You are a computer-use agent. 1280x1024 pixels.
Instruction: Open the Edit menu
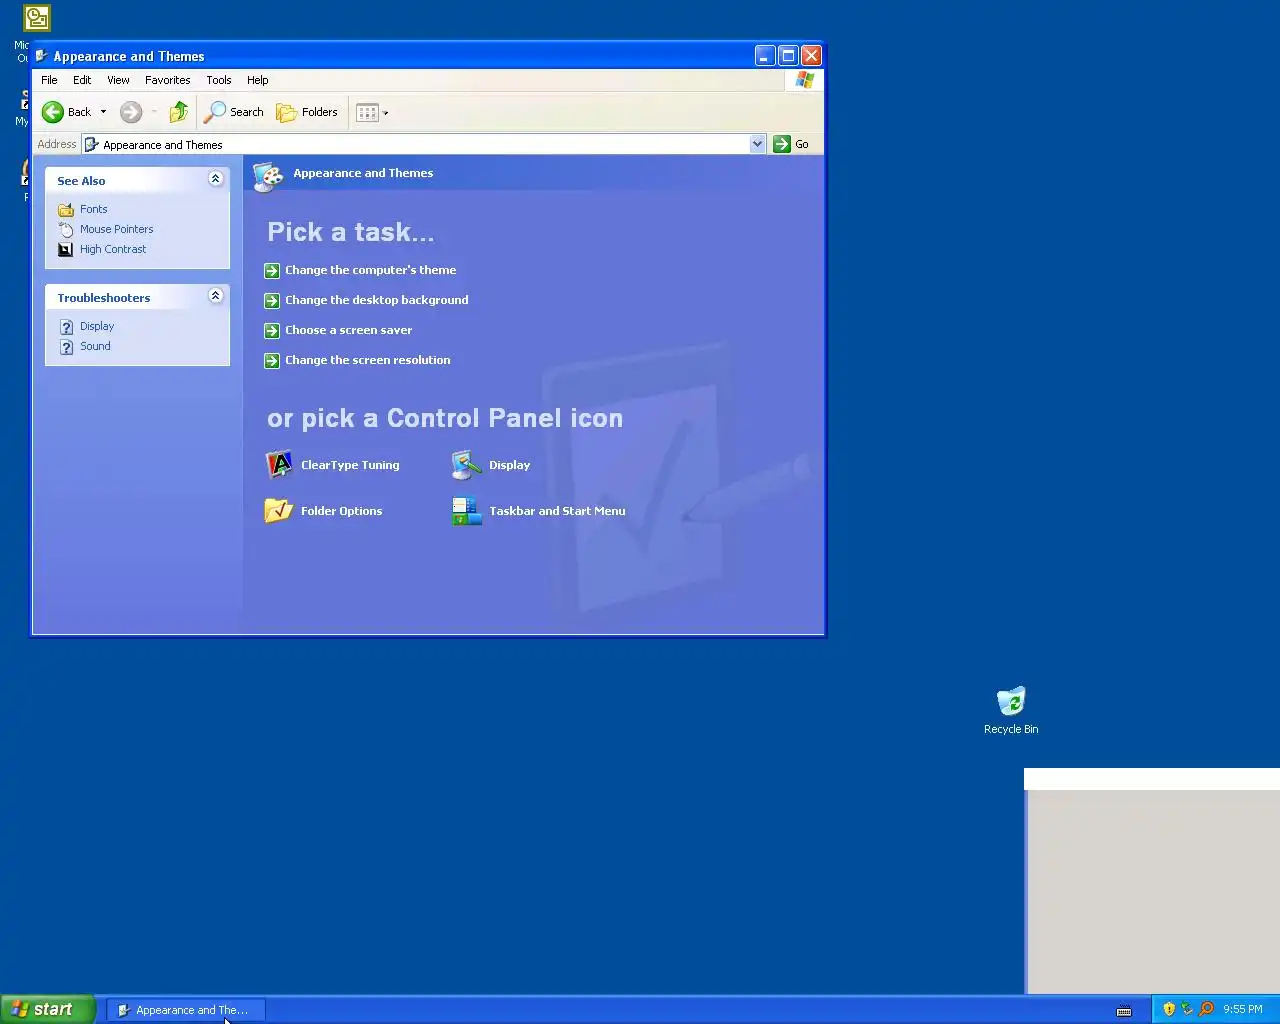point(82,80)
